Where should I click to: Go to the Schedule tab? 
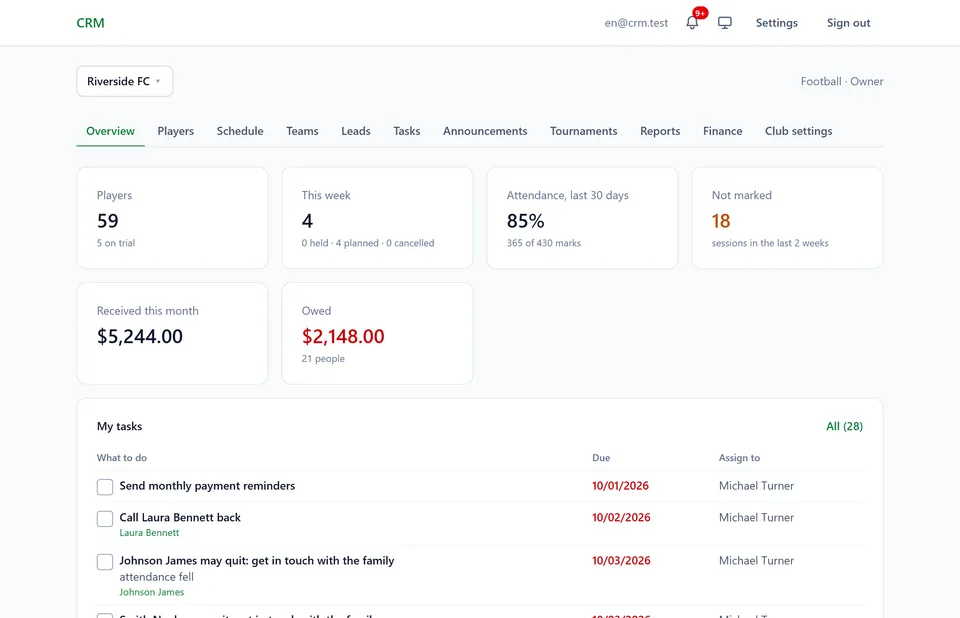(x=240, y=131)
